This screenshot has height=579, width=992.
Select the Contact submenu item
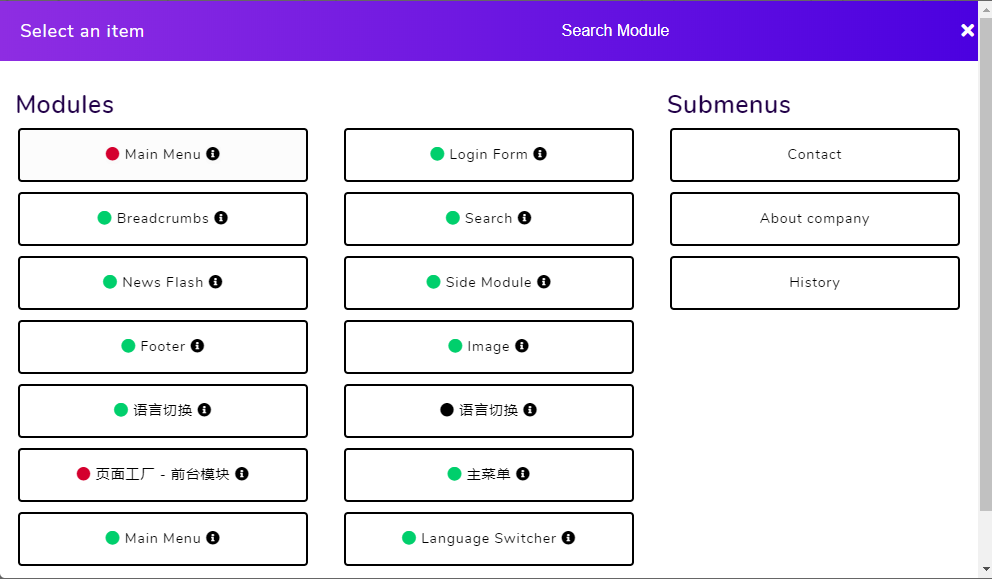pyautogui.click(x=814, y=155)
